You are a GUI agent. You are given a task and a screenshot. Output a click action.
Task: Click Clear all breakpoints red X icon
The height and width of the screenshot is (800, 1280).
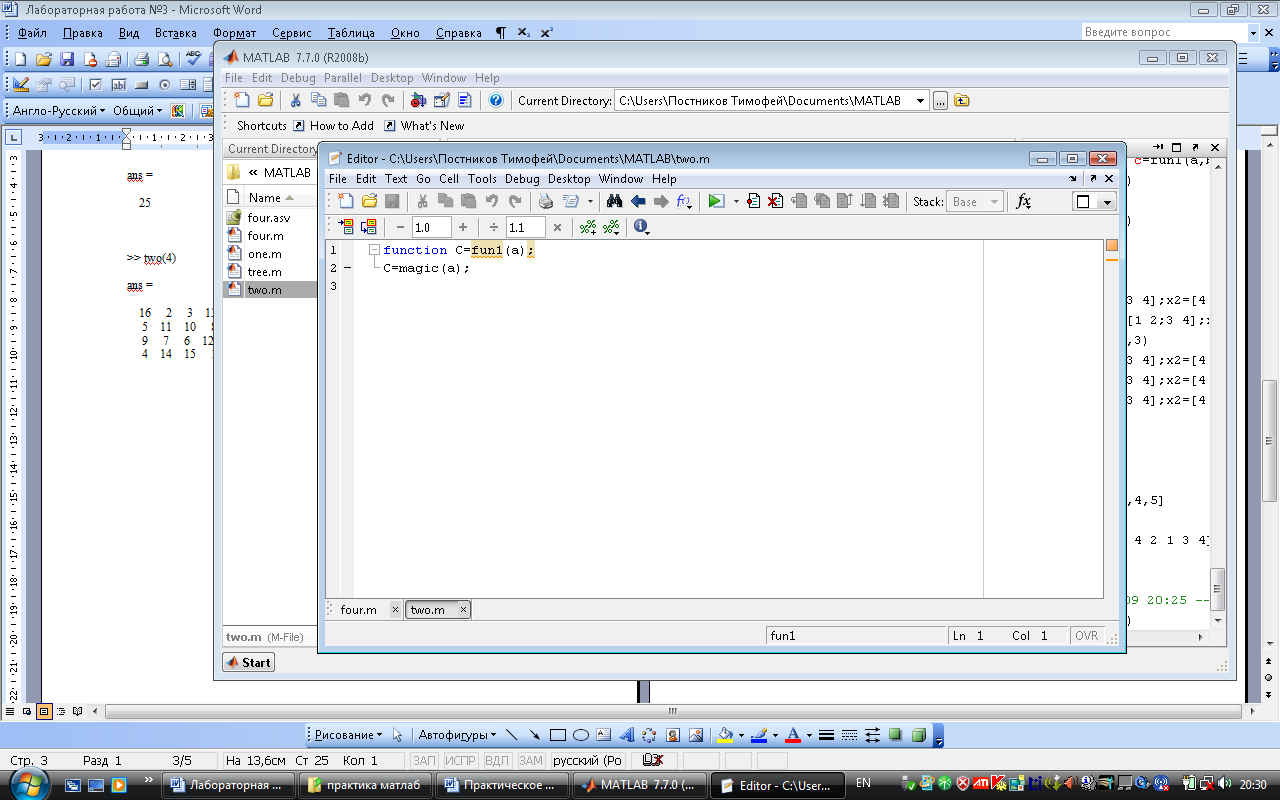775,201
